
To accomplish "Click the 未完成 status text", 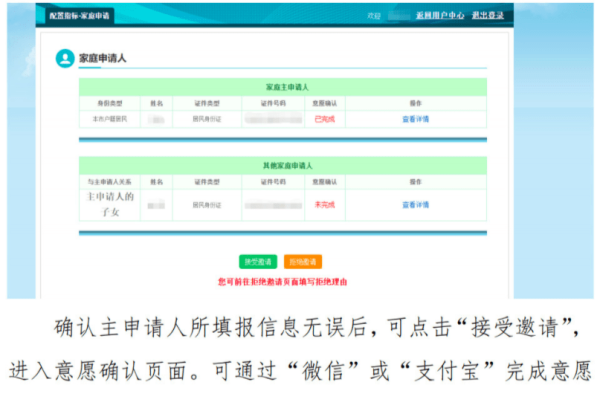I will tap(324, 205).
